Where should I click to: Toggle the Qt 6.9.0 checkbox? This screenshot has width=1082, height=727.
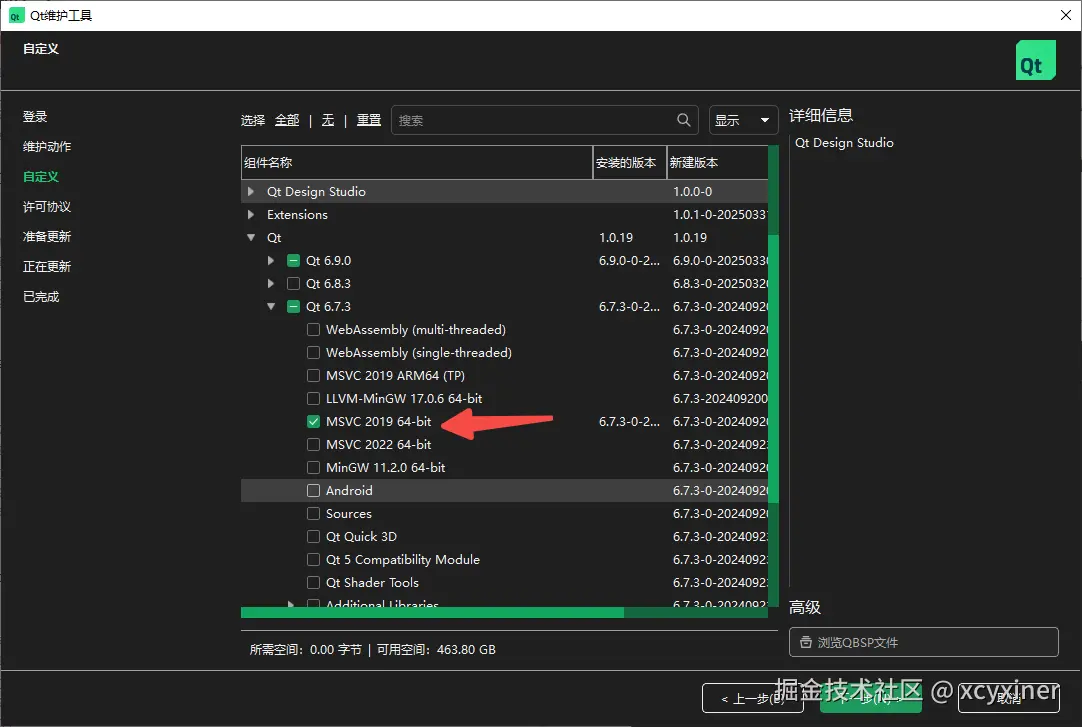pyautogui.click(x=293, y=261)
